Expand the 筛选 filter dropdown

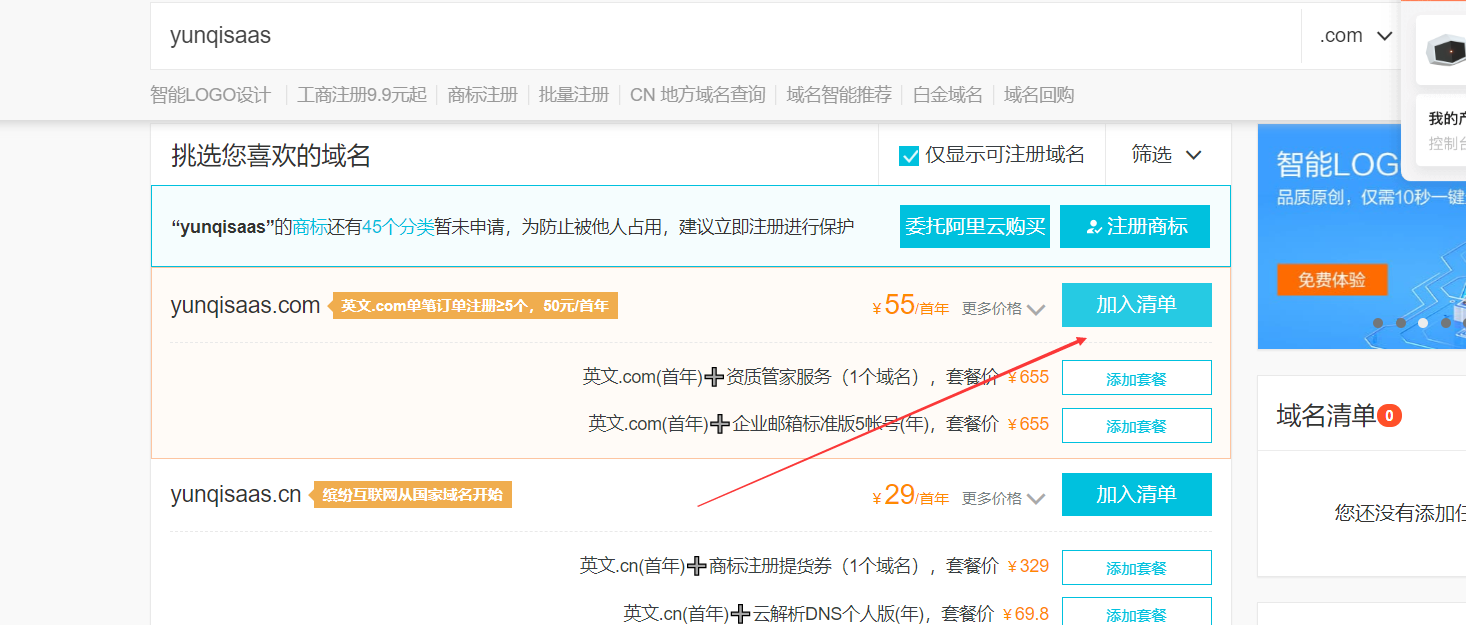click(1166, 155)
